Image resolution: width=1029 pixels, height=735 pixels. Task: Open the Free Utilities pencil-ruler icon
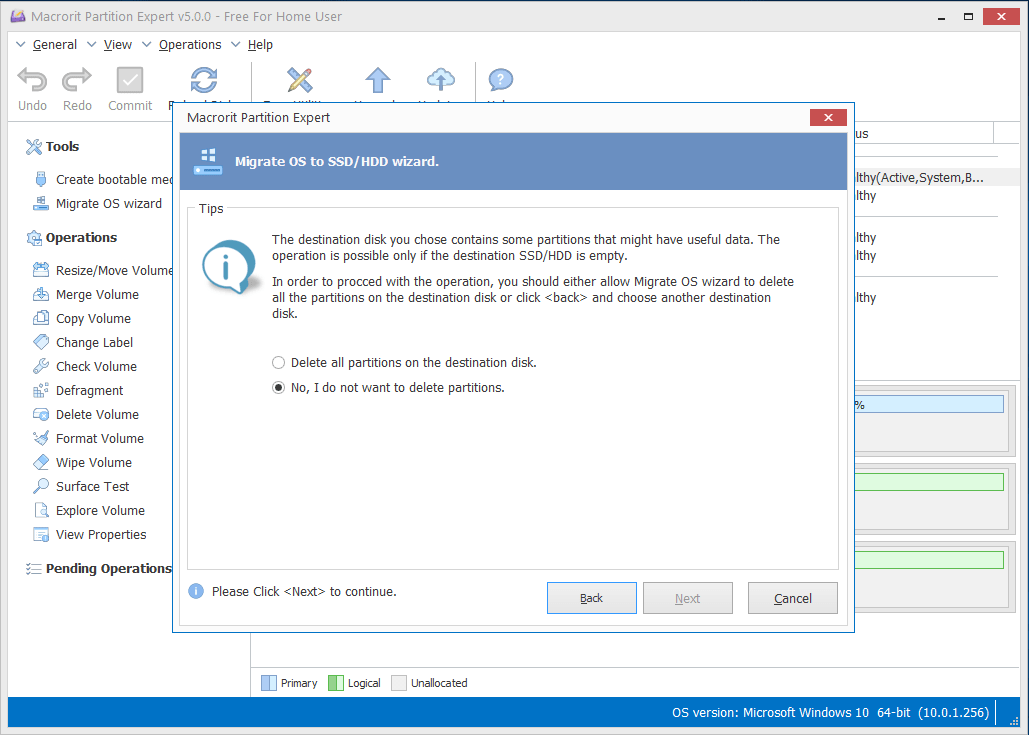pyautogui.click(x=300, y=80)
